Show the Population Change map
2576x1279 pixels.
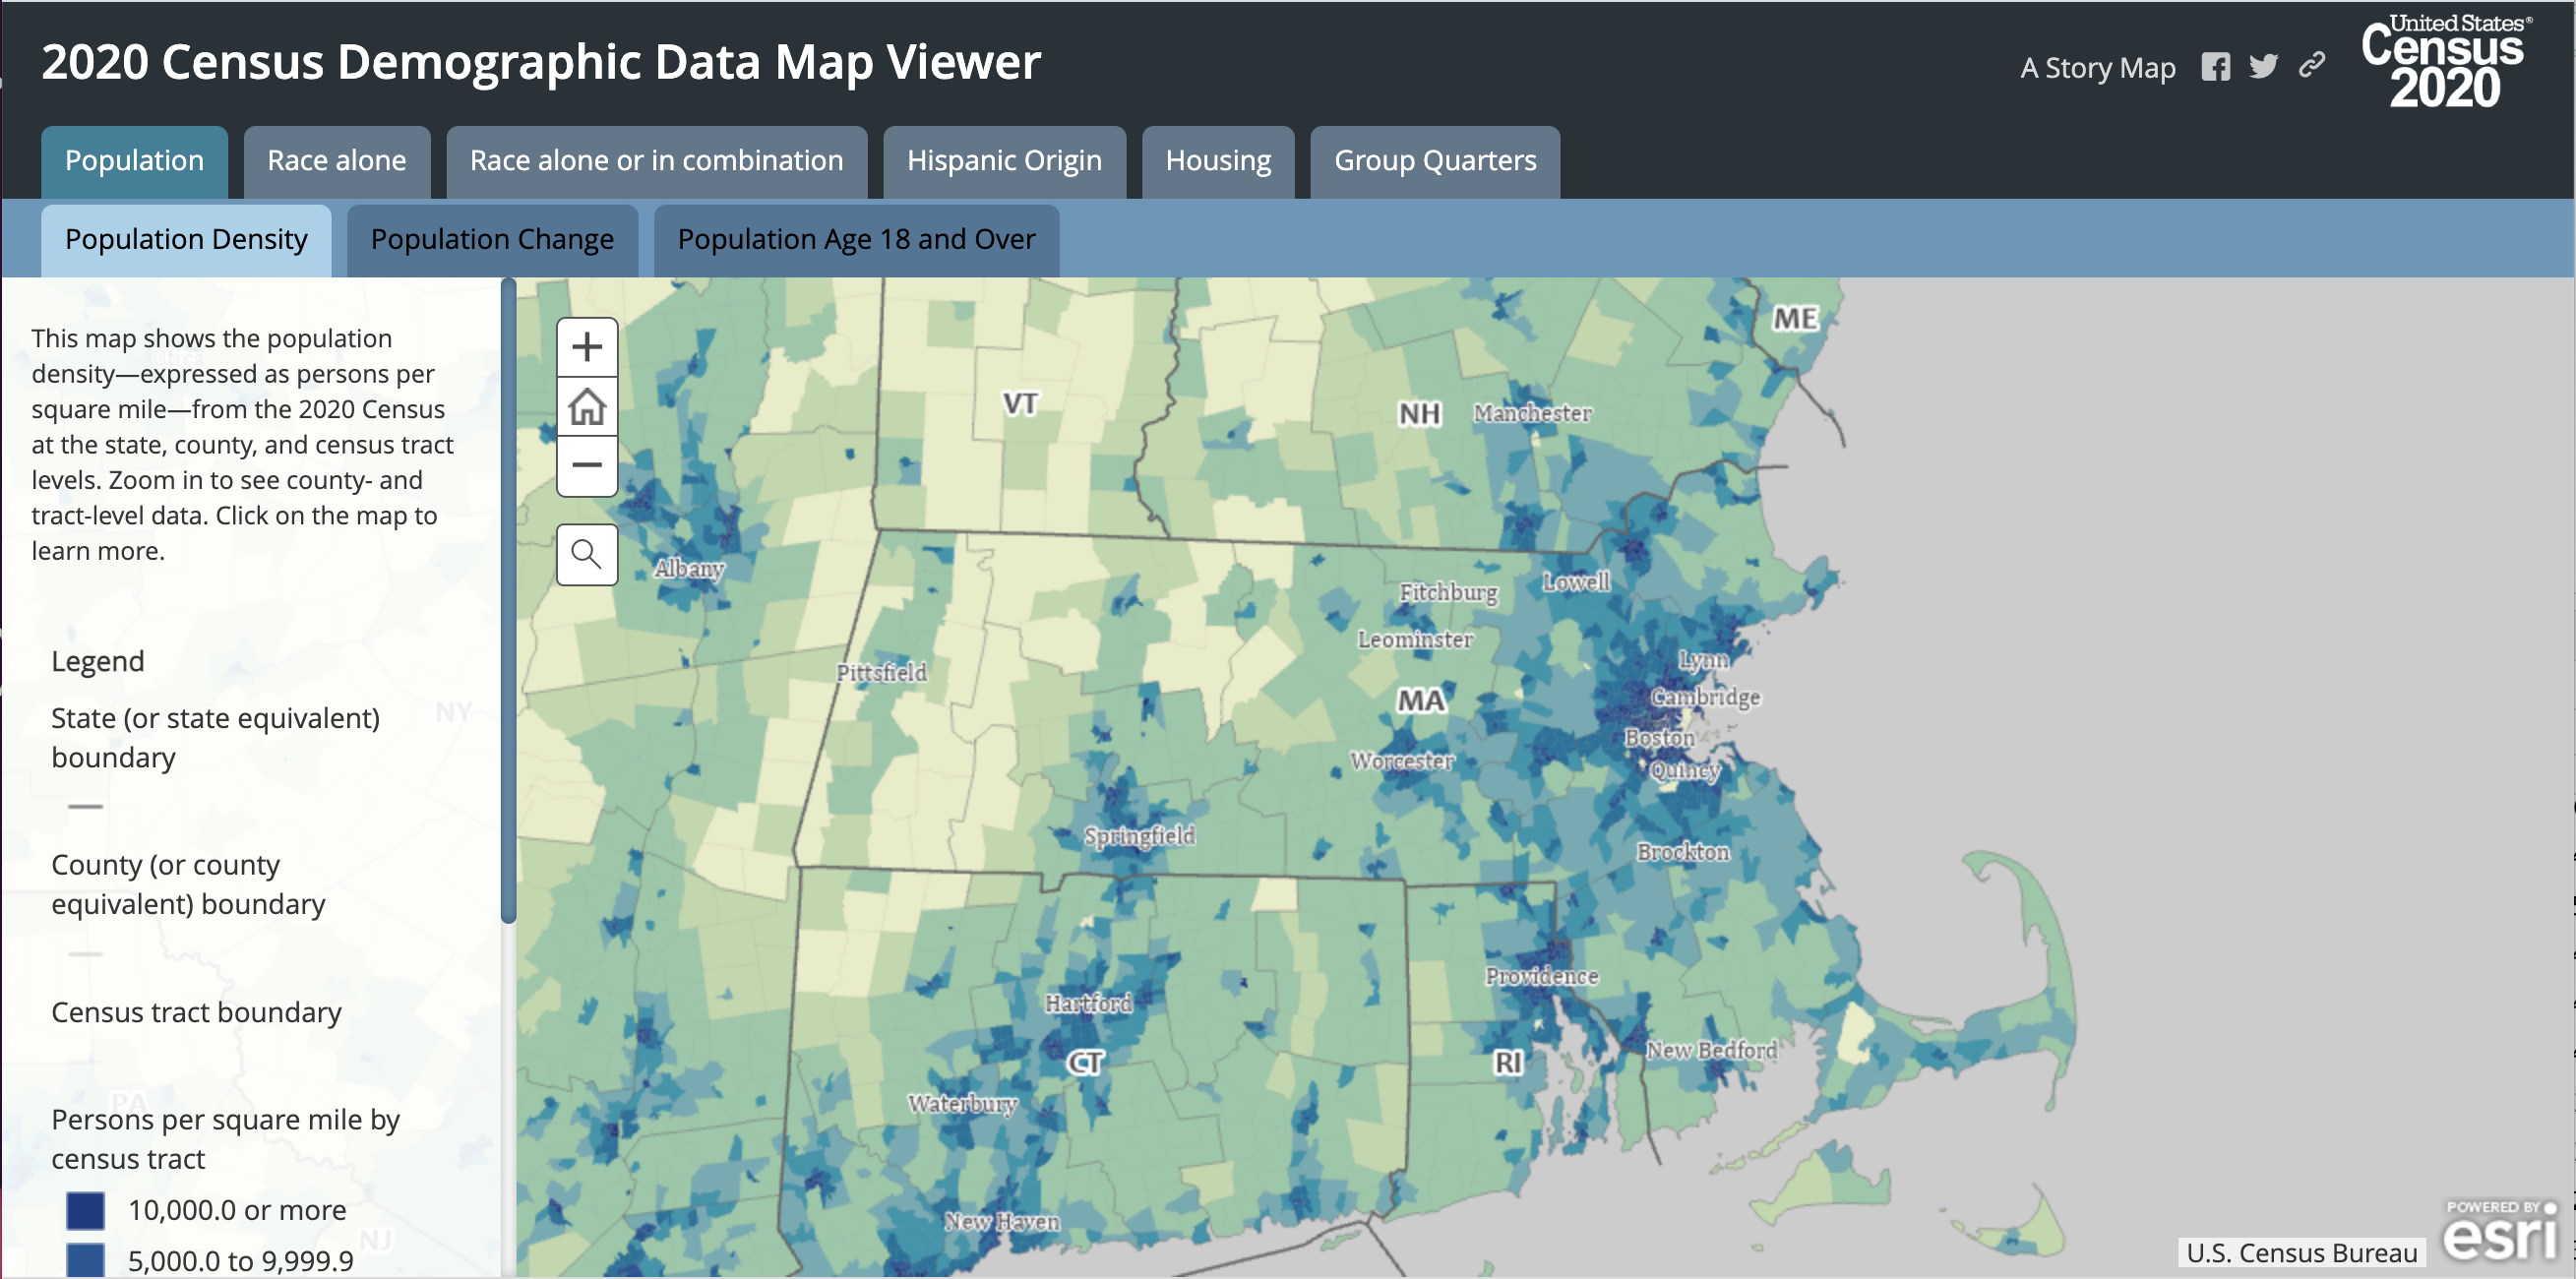(491, 240)
